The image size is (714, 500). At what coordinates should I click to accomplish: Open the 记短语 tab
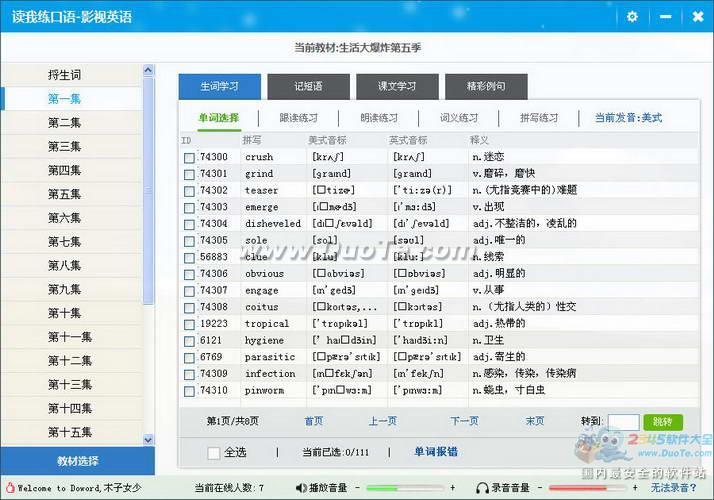pyautogui.click(x=308, y=87)
